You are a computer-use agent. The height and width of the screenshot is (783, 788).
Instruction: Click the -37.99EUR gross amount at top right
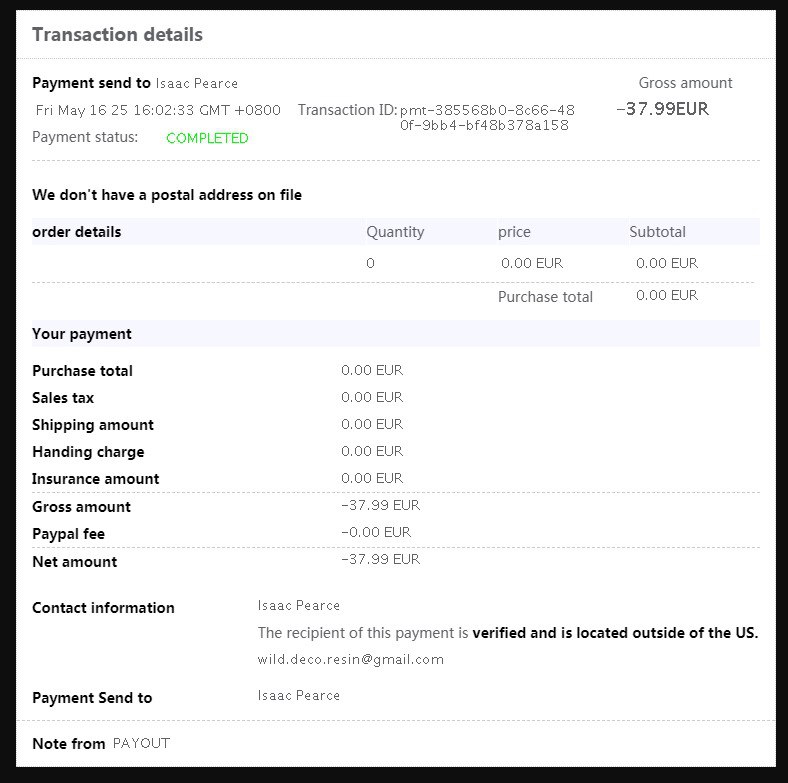662,109
